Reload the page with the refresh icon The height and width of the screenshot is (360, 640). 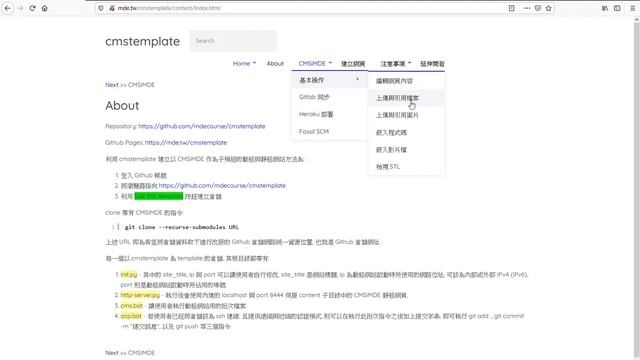[x=32, y=8]
